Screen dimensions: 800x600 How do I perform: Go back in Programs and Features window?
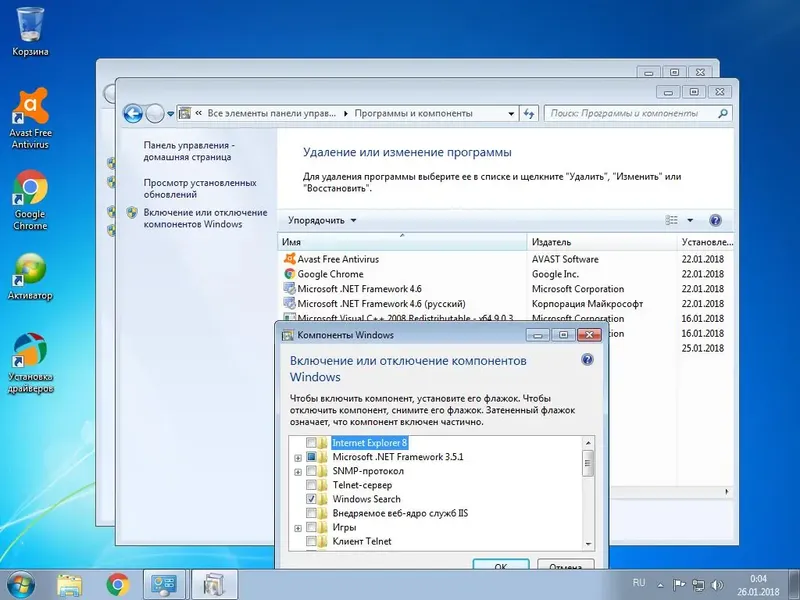(133, 113)
